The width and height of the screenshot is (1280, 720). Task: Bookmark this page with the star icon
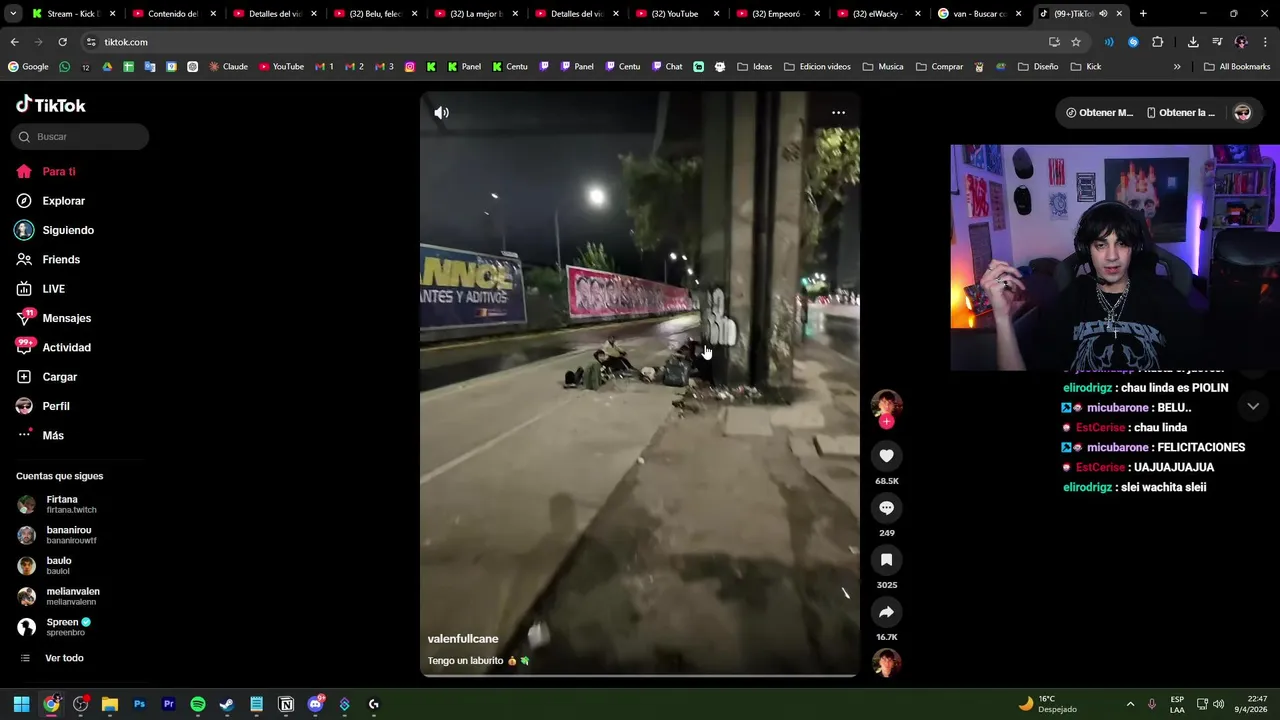click(x=1076, y=42)
